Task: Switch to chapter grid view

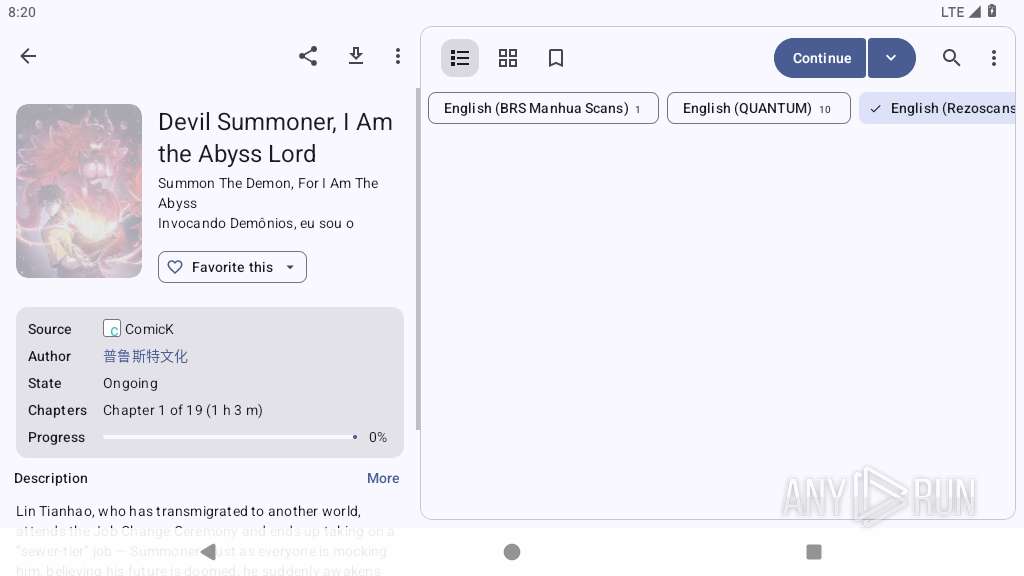Action: 507,58
